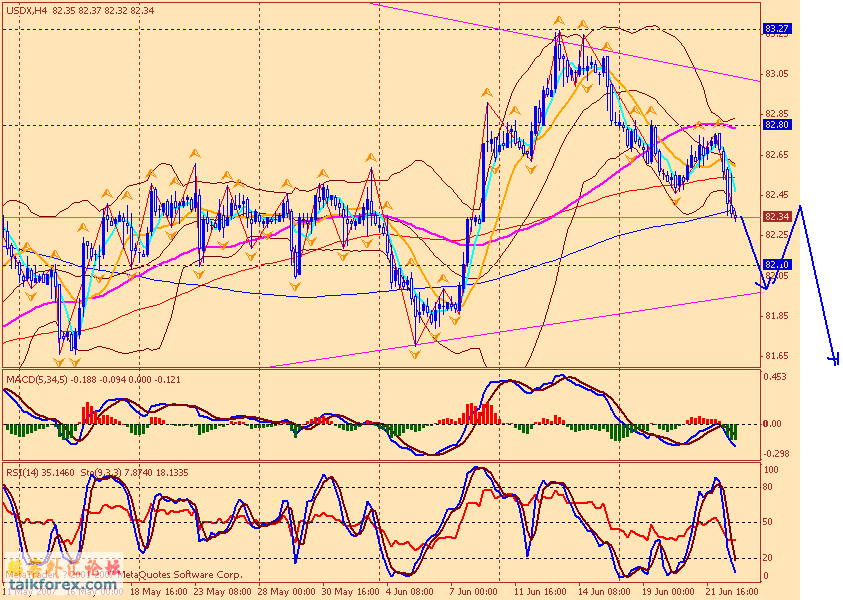Select the blue 82.80 price level tag

point(777,125)
